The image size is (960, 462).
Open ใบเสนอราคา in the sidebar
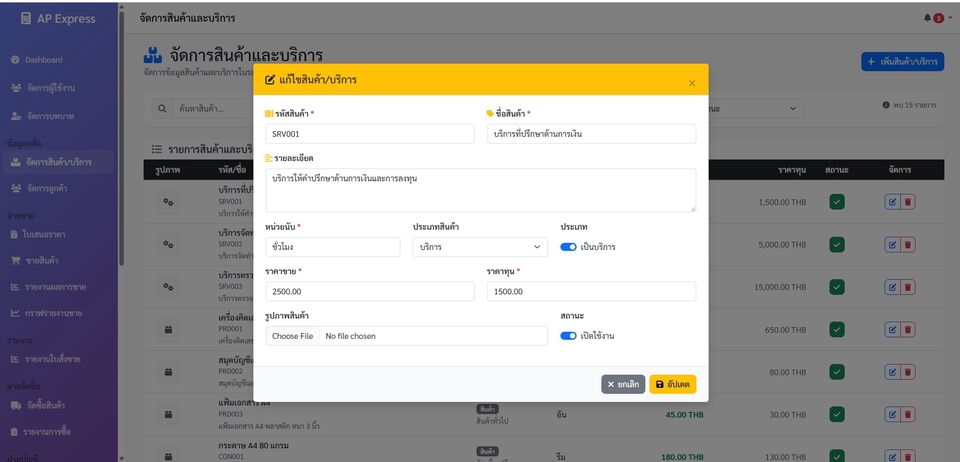[39, 234]
